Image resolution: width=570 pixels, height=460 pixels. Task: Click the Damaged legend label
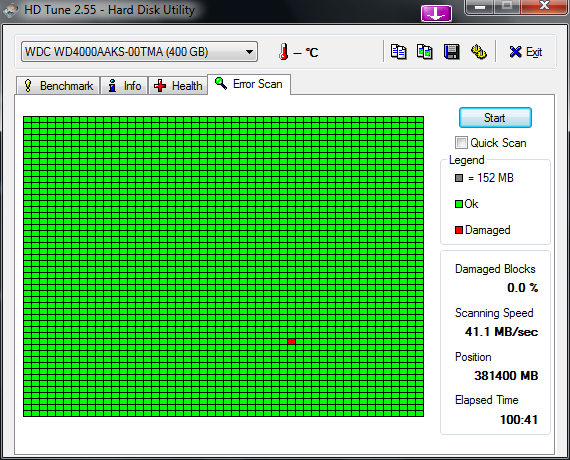click(487, 230)
